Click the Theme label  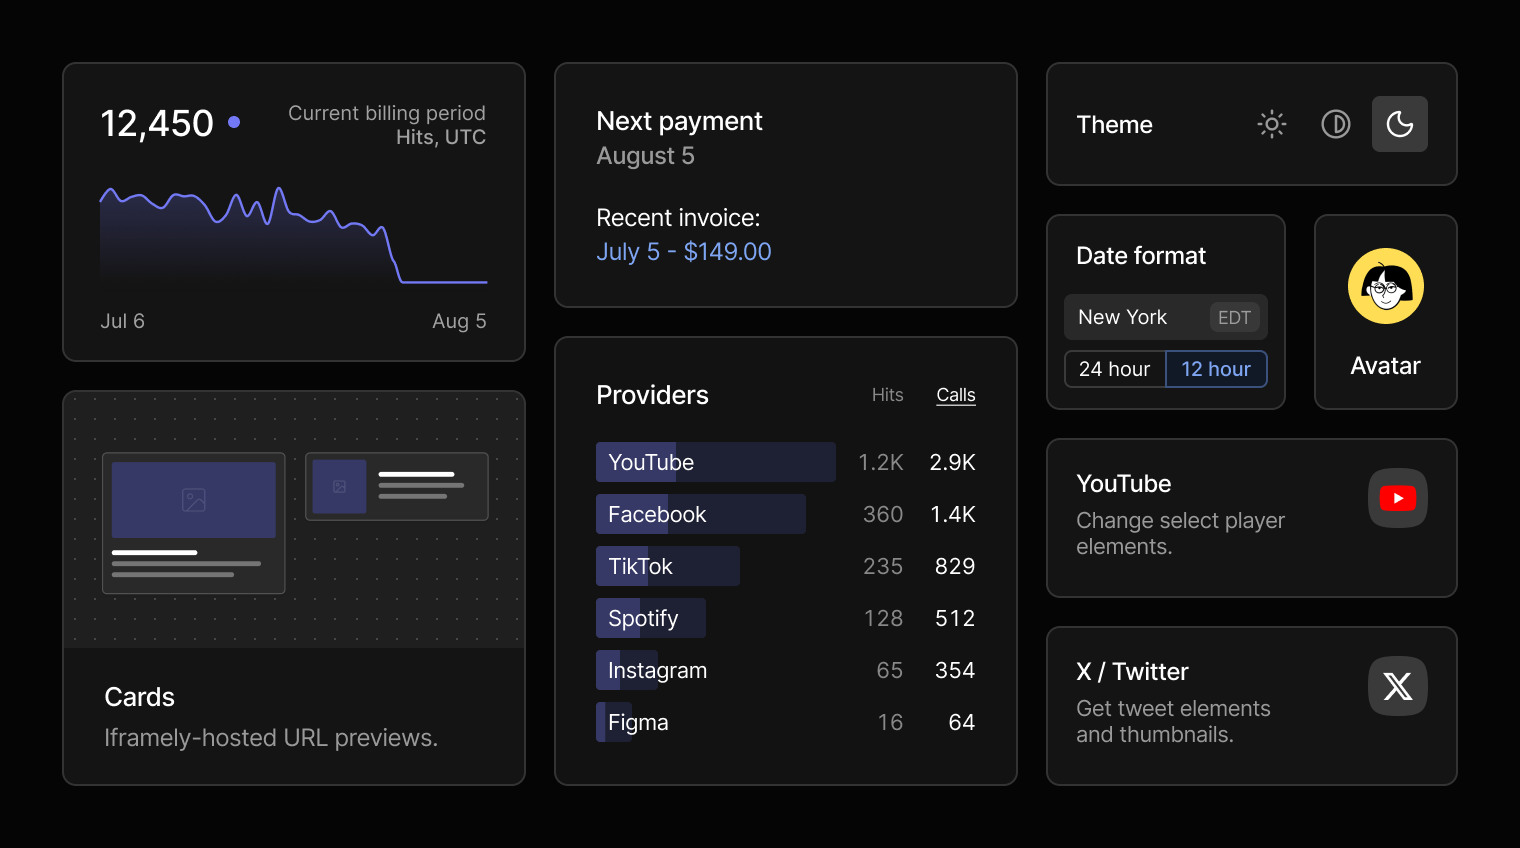click(1114, 125)
